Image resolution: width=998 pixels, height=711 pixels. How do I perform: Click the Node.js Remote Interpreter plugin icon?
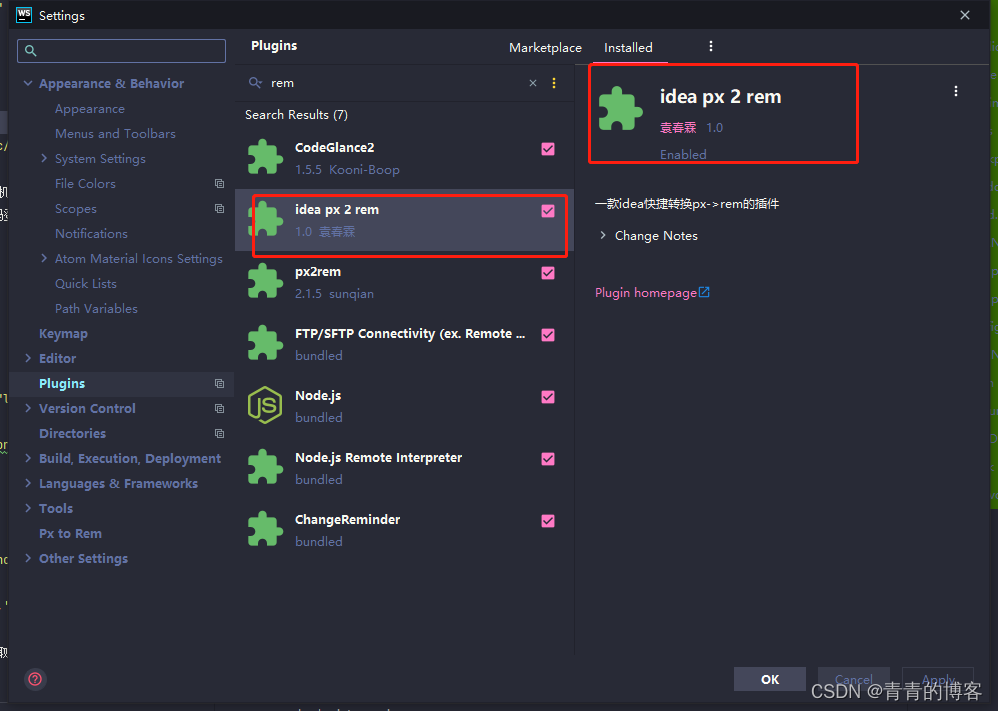pyautogui.click(x=265, y=467)
